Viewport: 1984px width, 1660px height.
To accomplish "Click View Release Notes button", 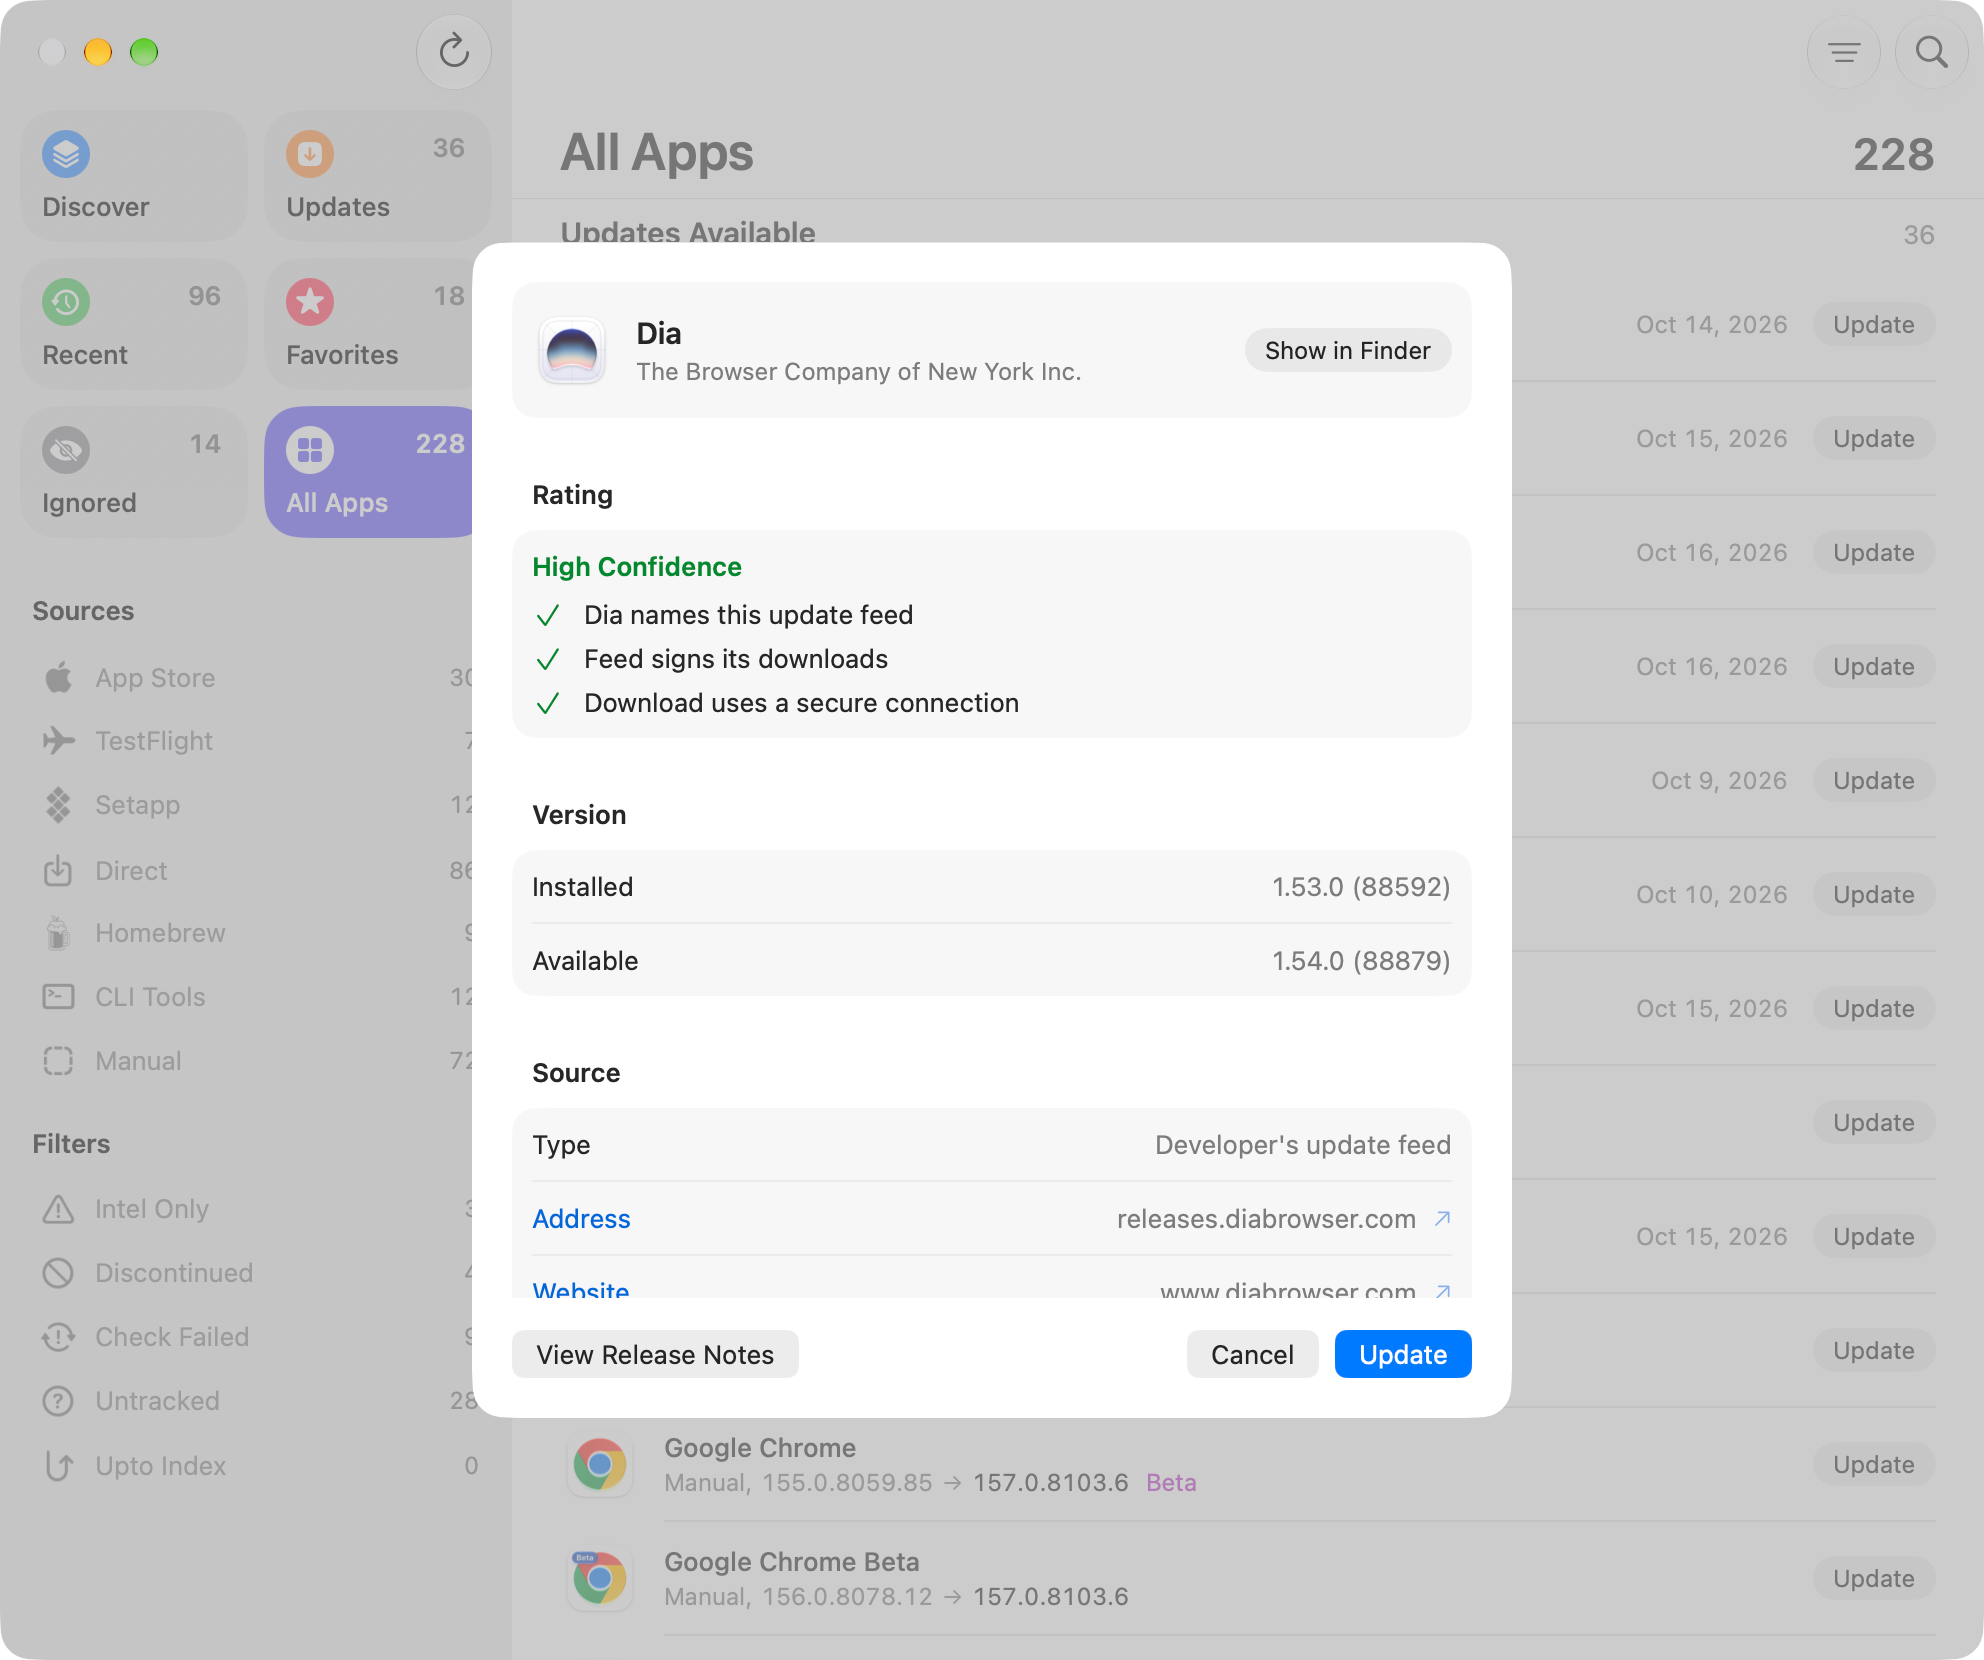I will click(655, 1354).
